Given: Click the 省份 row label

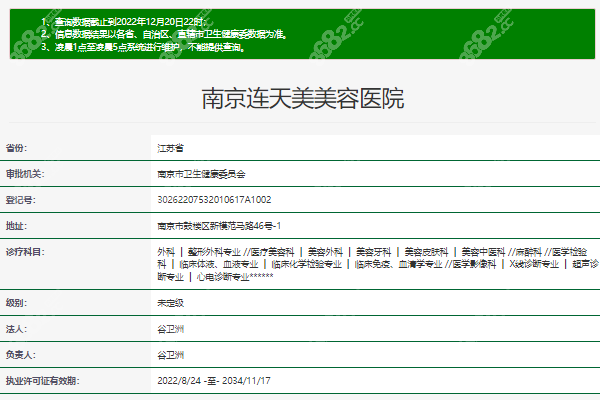Looking at the screenshot, I should [x=16, y=148].
